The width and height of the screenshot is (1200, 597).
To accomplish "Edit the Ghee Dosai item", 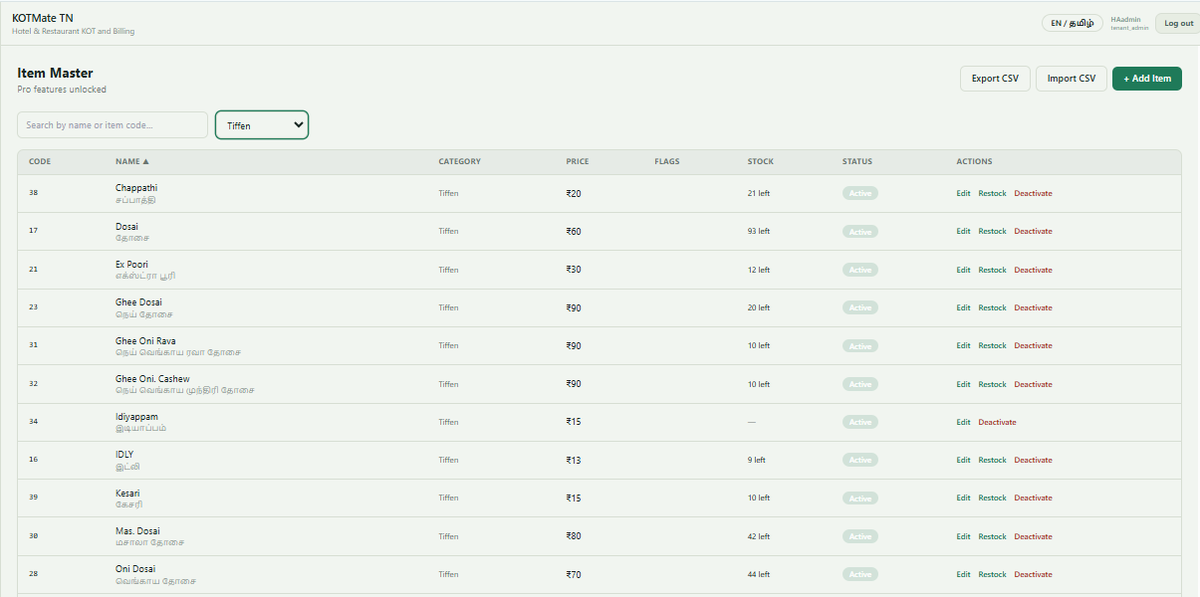I will (x=963, y=308).
